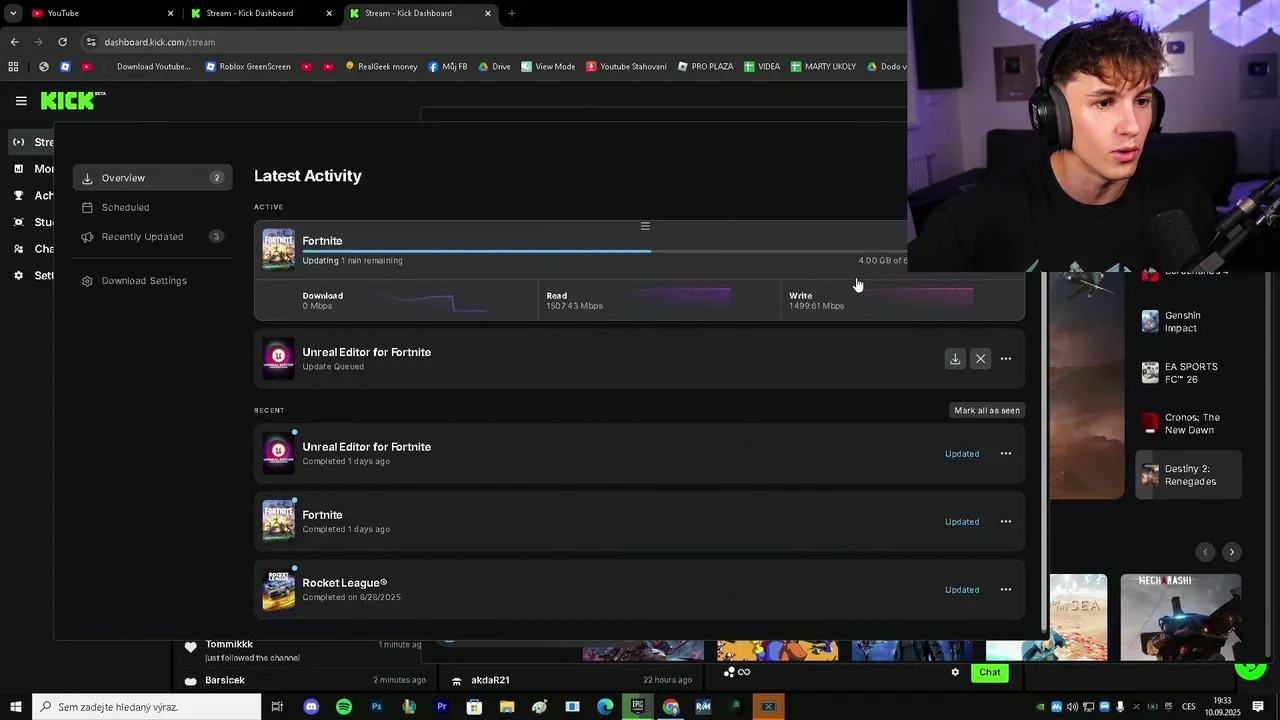Open Recently Updated section
Image resolution: width=1280 pixels, height=720 pixels.
point(152,237)
